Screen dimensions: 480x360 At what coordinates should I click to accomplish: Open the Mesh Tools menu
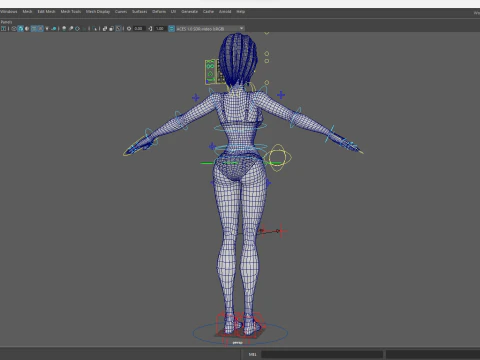71,12
